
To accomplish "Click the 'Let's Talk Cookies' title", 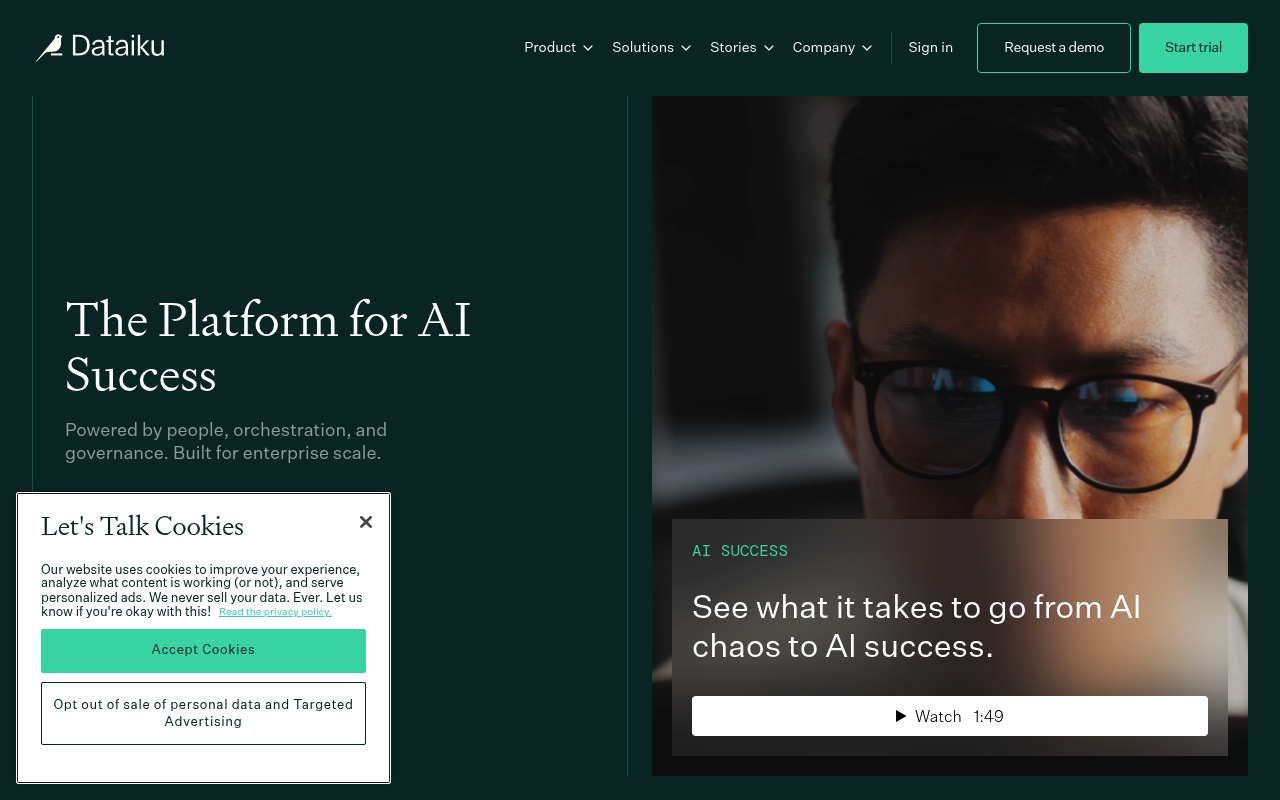I will [142, 526].
